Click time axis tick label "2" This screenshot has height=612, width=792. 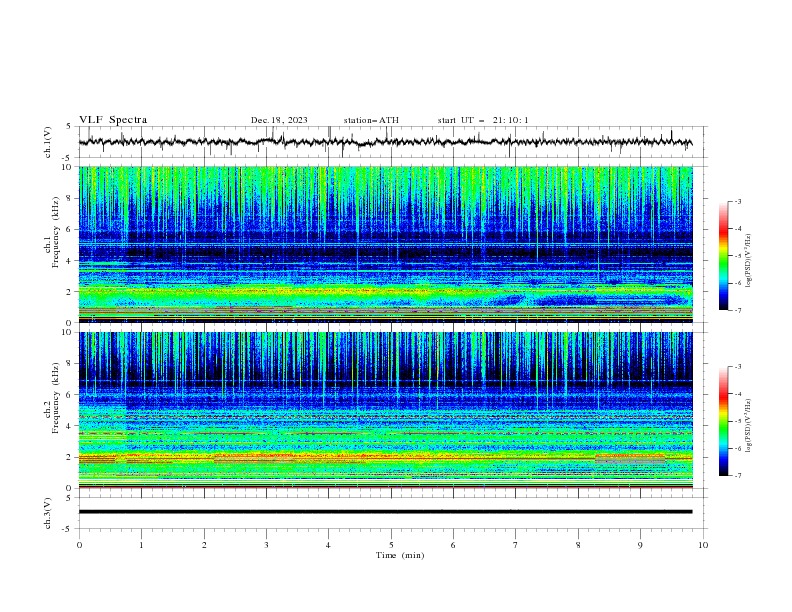pos(204,545)
